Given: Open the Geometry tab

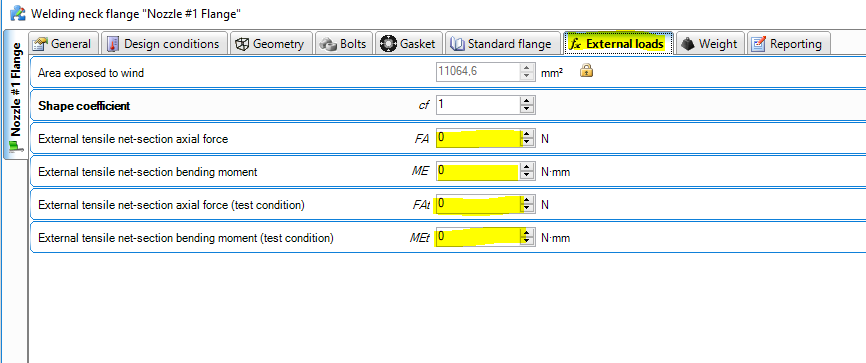Looking at the screenshot, I should (x=271, y=44).
